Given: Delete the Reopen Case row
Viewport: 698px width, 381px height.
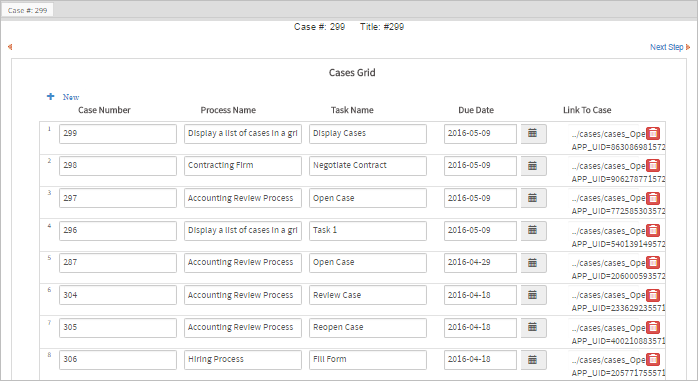Looking at the screenshot, I should 653,327.
